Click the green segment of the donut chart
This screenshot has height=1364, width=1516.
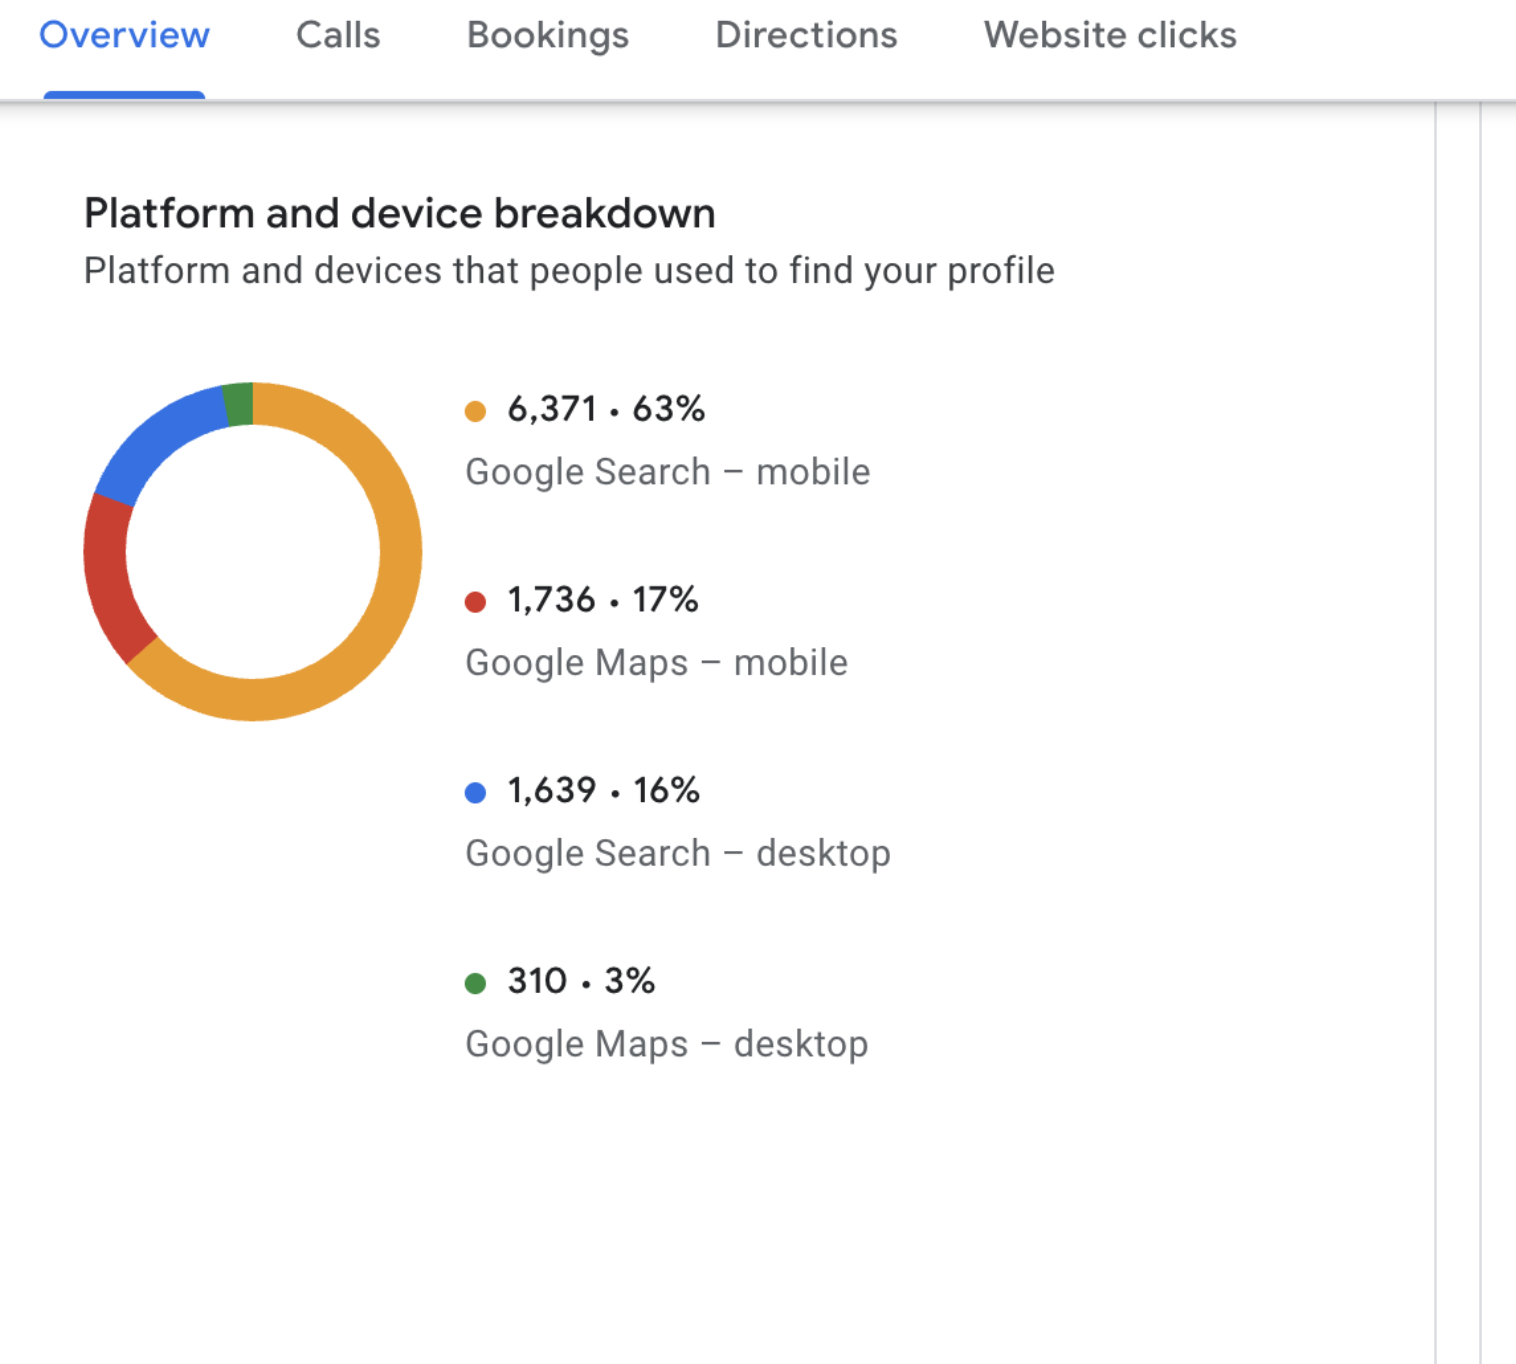pyautogui.click(x=239, y=404)
